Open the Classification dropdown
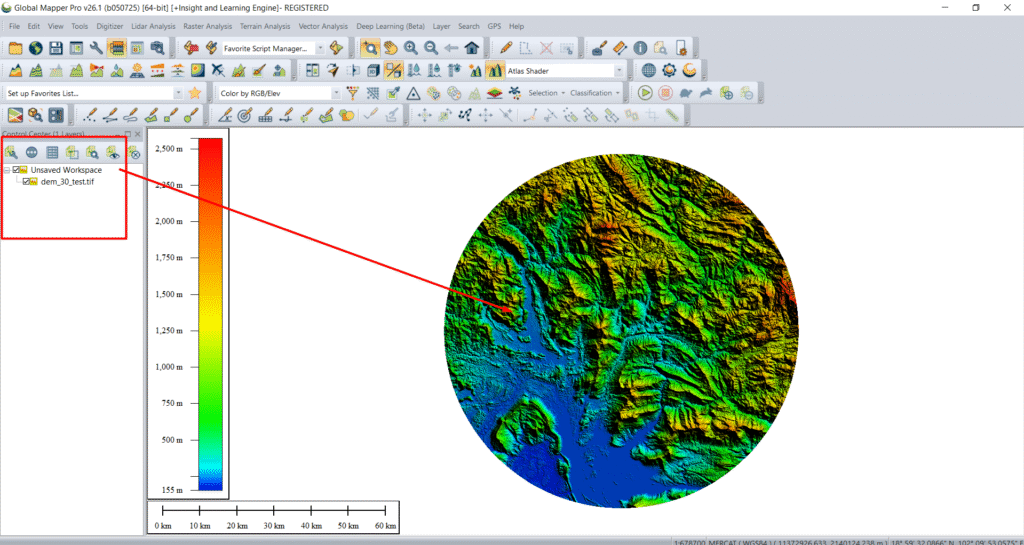Screen dimensions: 1024x545 [x=594, y=93]
